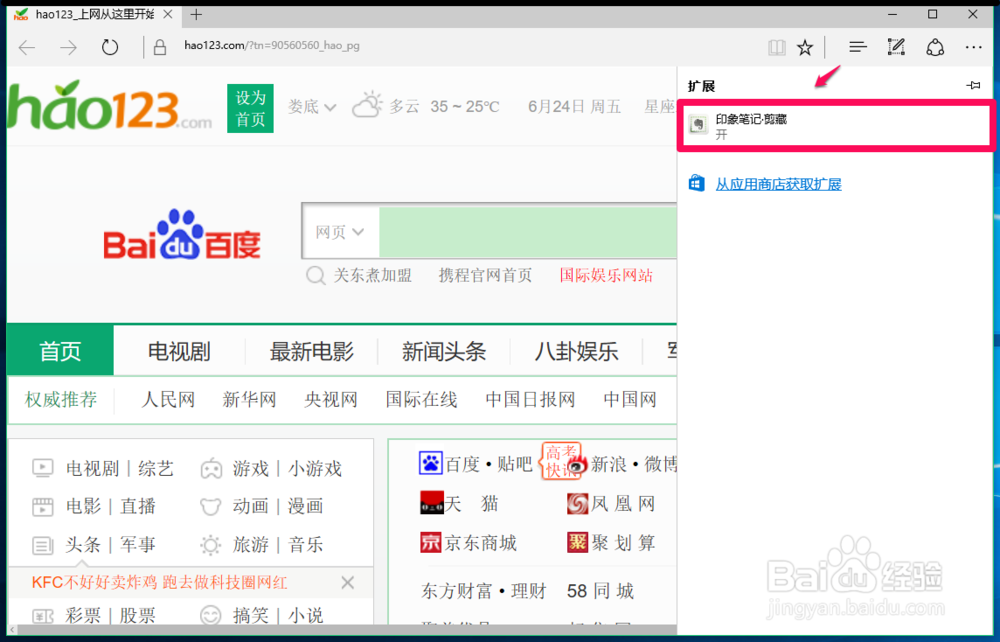Open the 中国网 link
1000x642 pixels.
(630, 400)
